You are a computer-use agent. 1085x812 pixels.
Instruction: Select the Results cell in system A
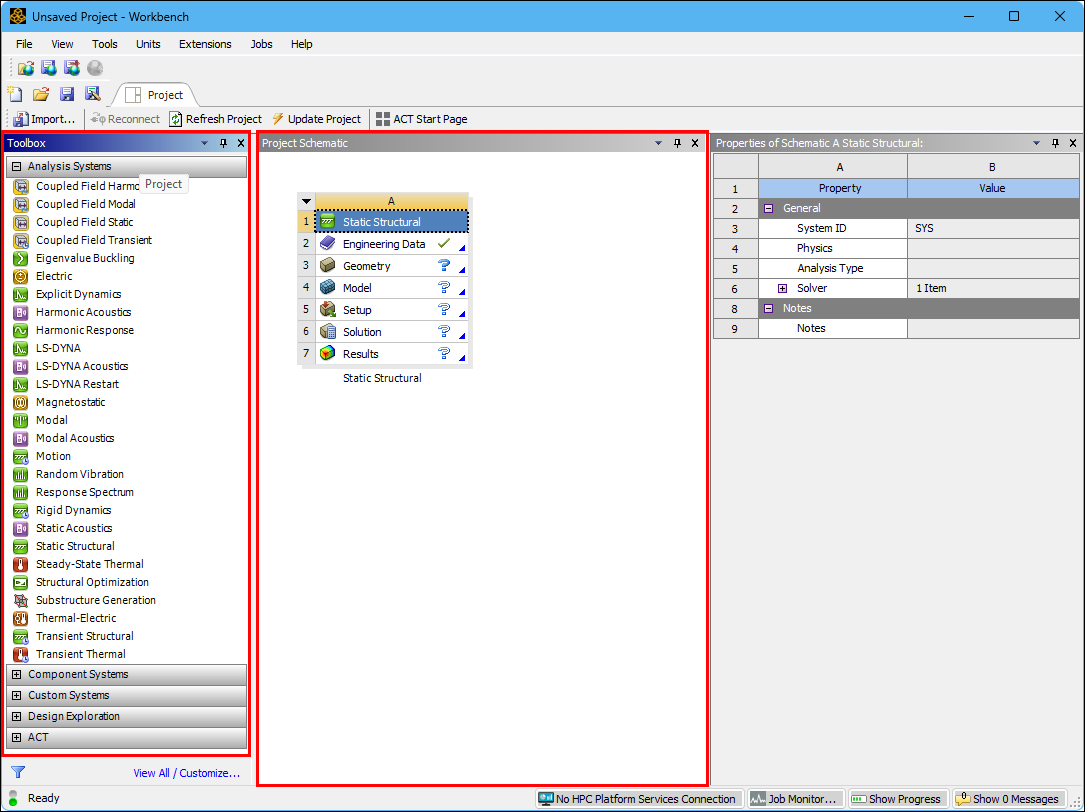(x=361, y=354)
